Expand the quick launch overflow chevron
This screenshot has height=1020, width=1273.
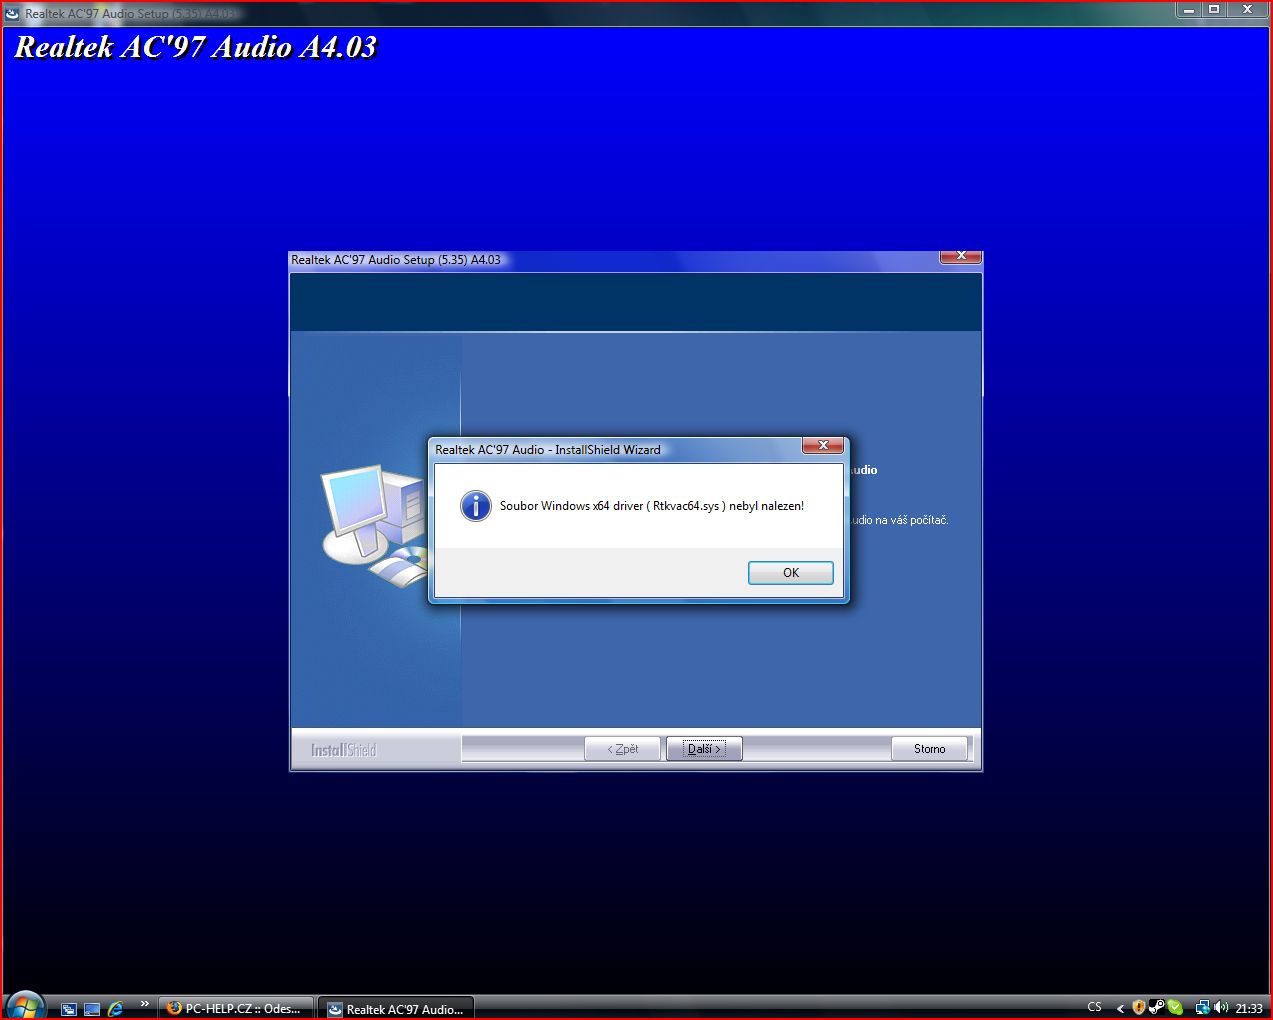(144, 1004)
